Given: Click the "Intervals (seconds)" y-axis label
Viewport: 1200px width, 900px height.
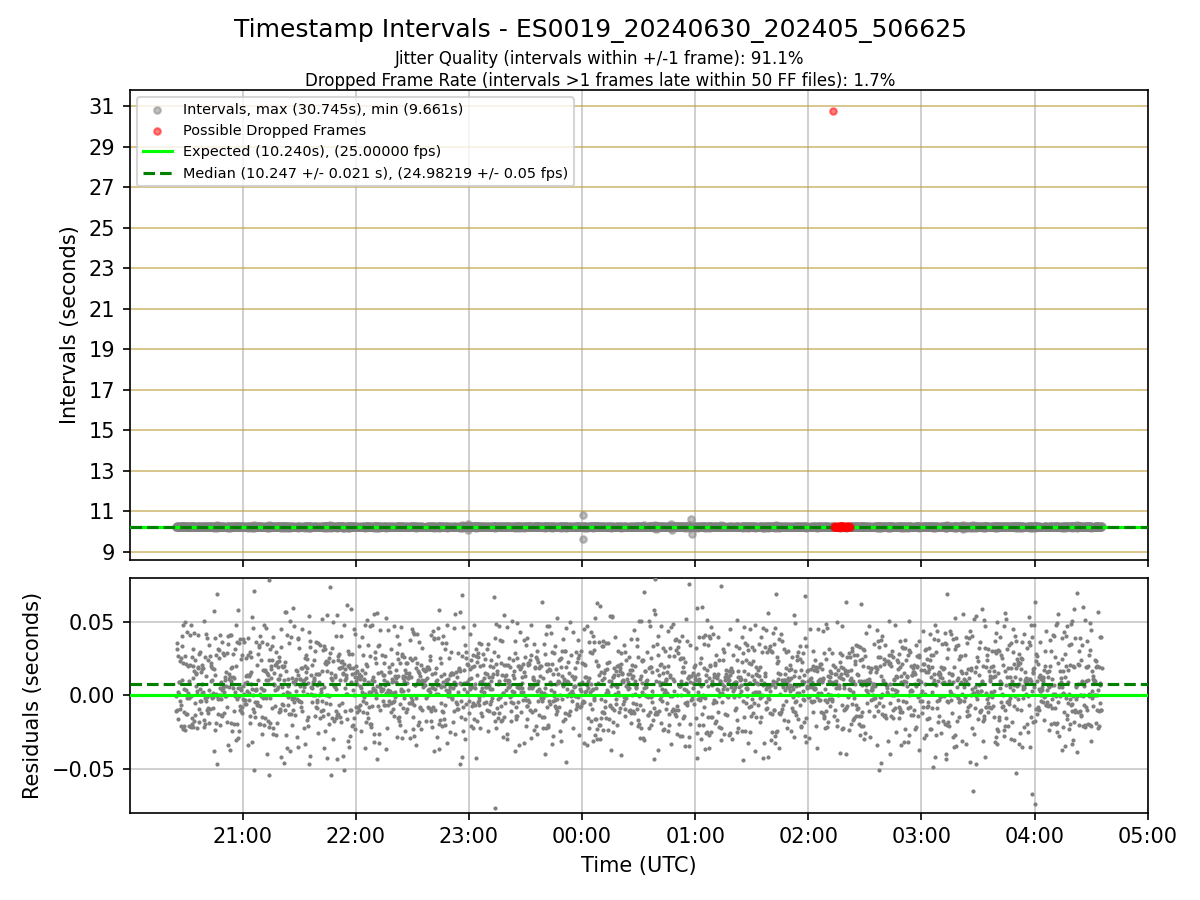Looking at the screenshot, I should tap(68, 325).
